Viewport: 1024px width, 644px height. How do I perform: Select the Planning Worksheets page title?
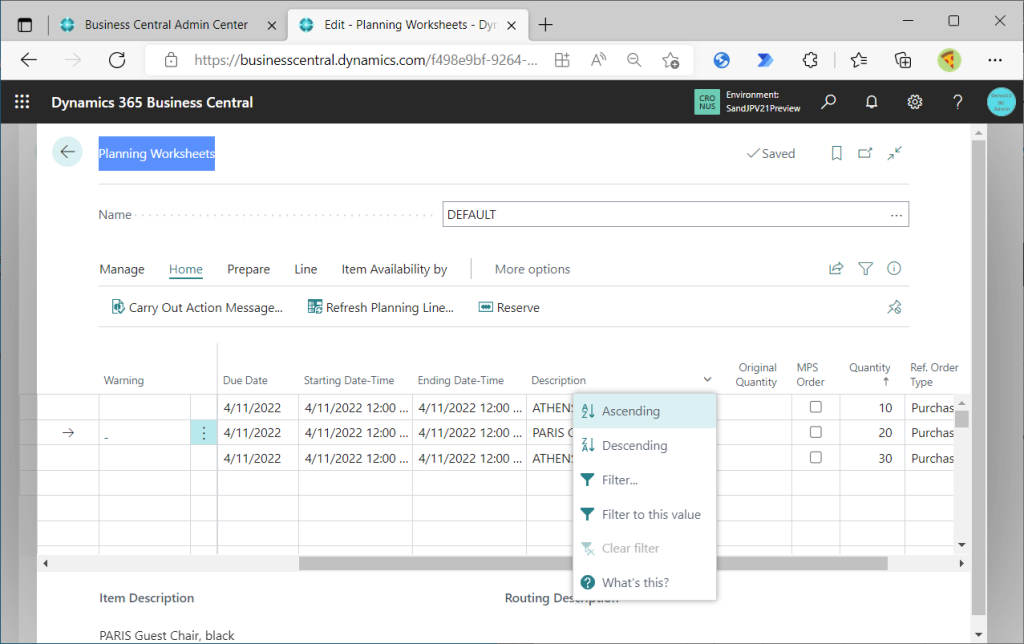point(157,153)
